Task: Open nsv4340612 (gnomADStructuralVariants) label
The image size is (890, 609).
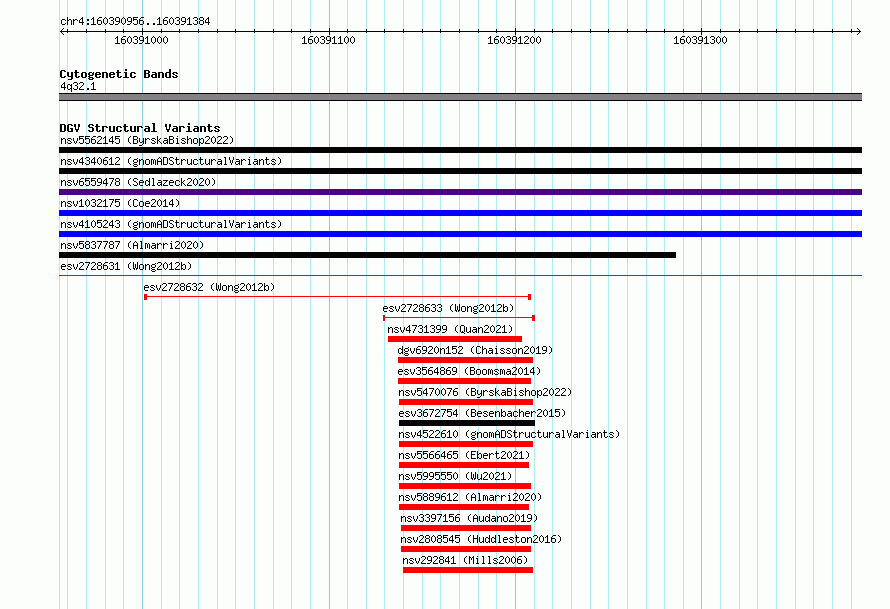Action: pyautogui.click(x=171, y=161)
